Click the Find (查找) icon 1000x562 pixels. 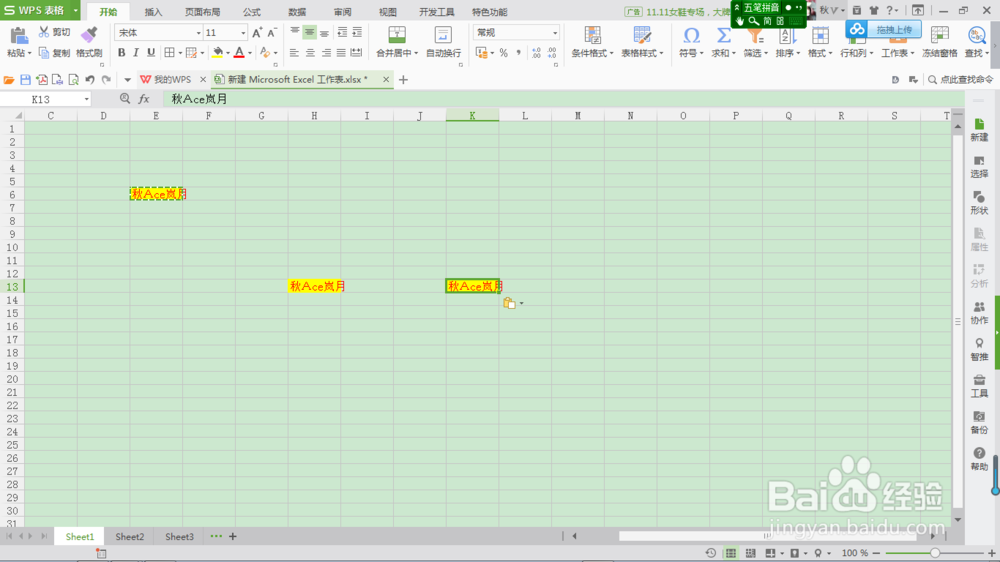coord(976,35)
